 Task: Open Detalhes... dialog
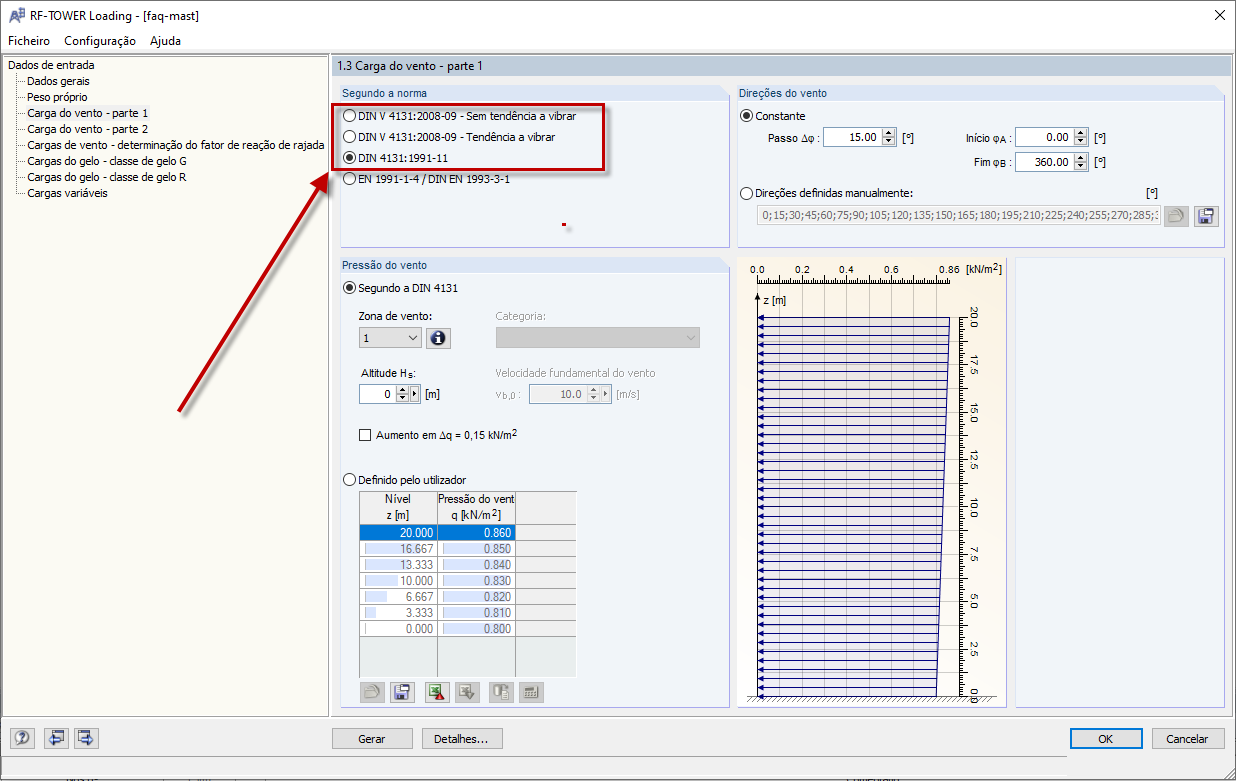[x=462, y=739]
